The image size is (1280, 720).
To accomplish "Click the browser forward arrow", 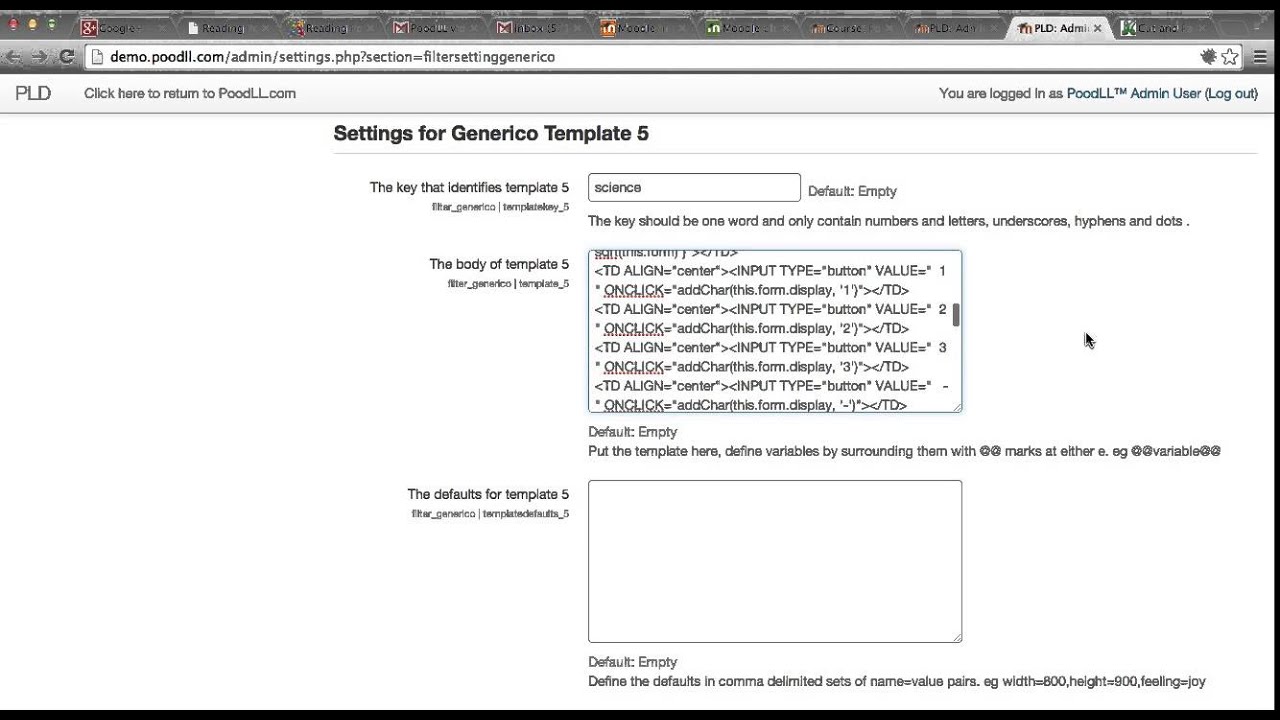I will click(x=39, y=57).
